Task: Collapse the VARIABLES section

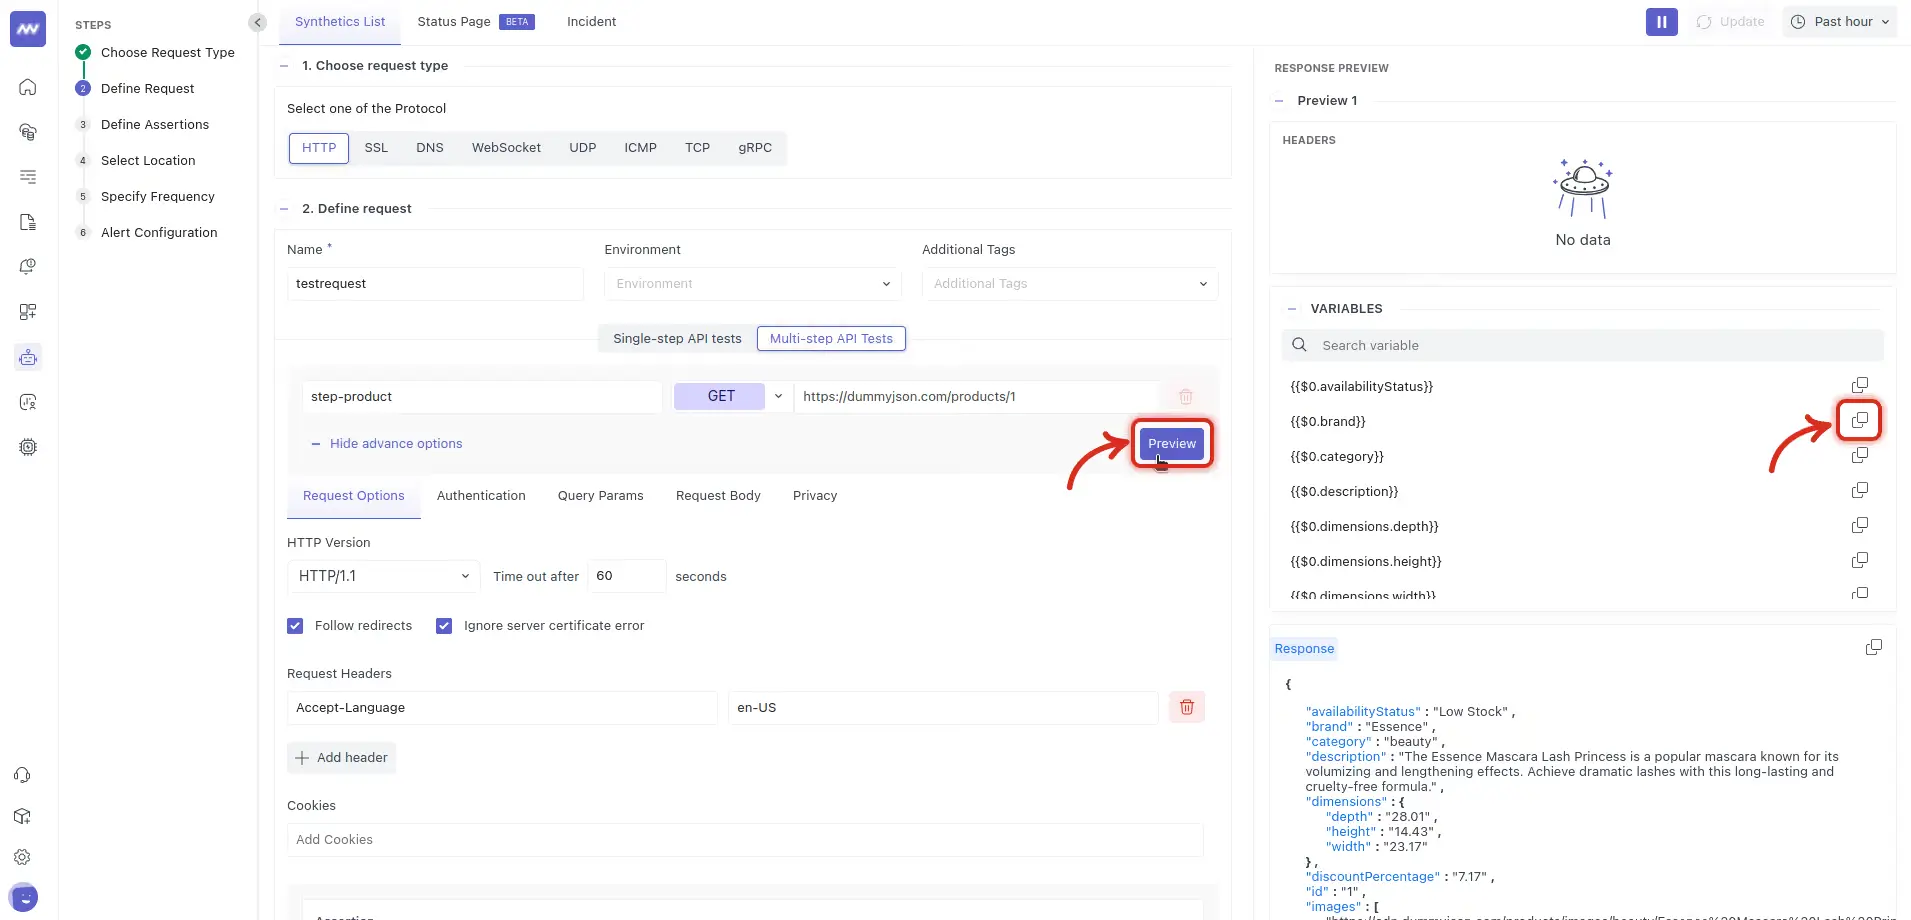Action: pyautogui.click(x=1292, y=309)
